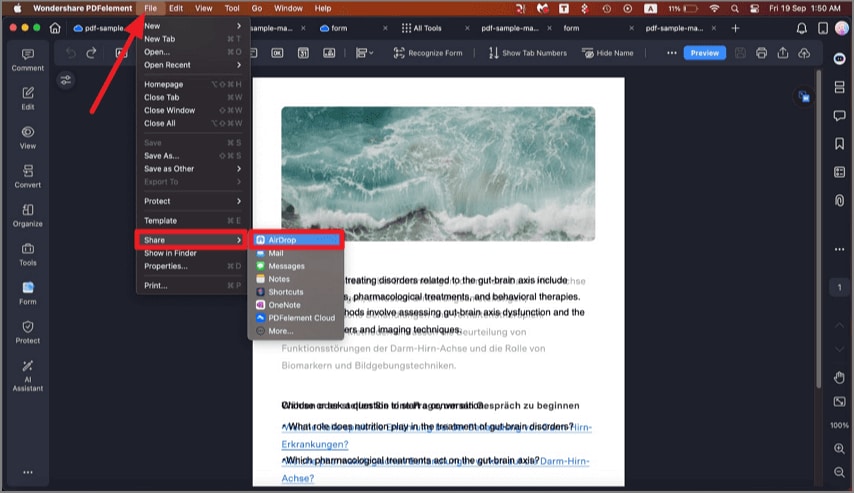Expand the Share submenu
The height and width of the screenshot is (493, 854).
[x=192, y=240]
